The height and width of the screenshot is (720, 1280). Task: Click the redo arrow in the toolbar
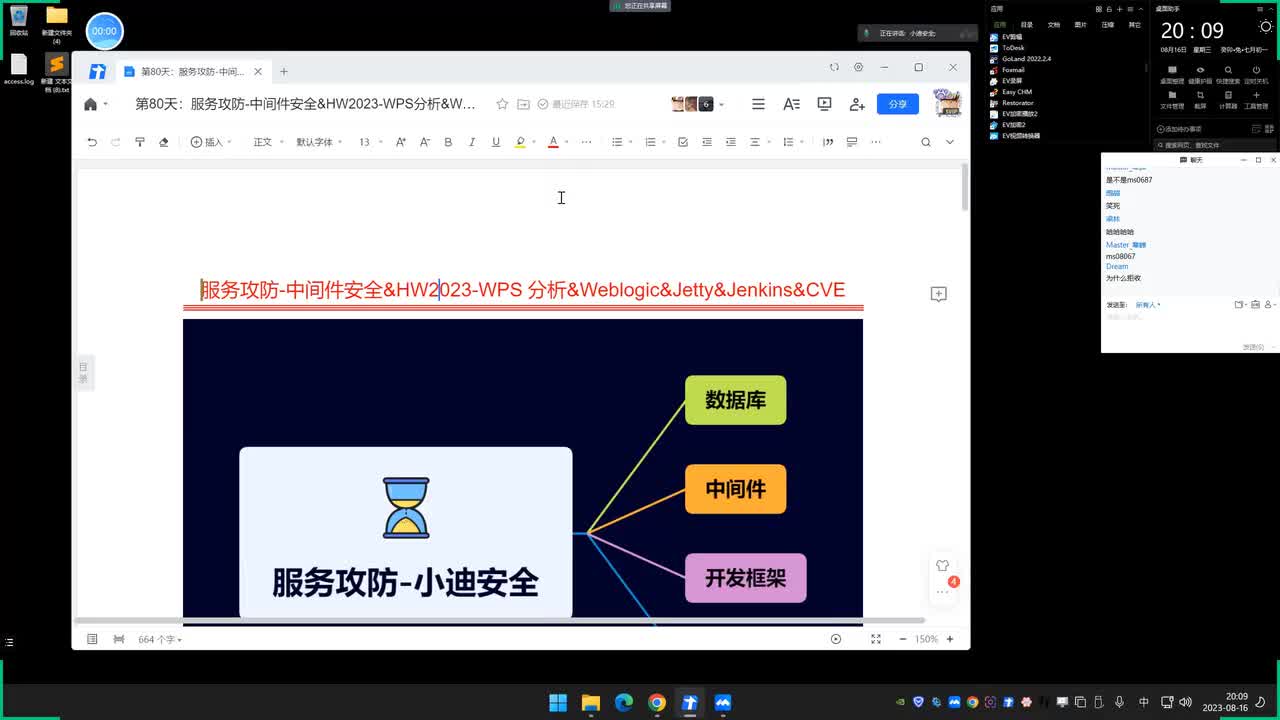point(116,142)
